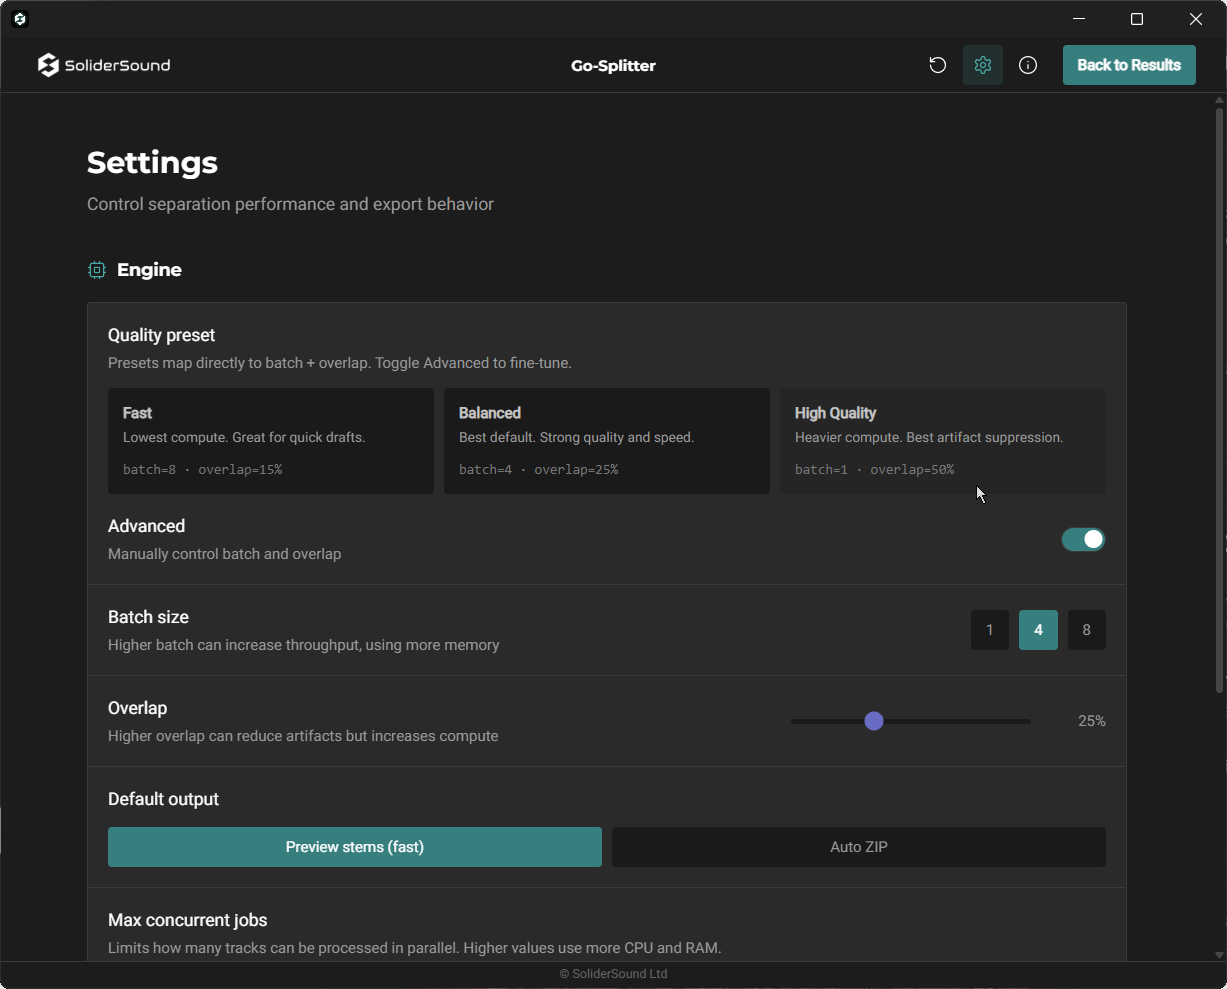Choose the High Quality preset
Screen dimensions: 1227x989
943,441
